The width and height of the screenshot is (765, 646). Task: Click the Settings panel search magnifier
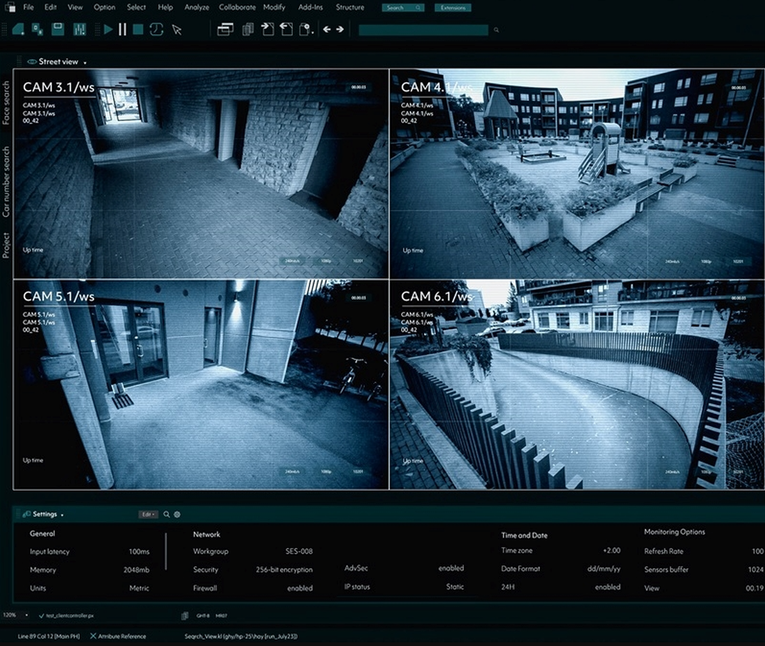(166, 514)
